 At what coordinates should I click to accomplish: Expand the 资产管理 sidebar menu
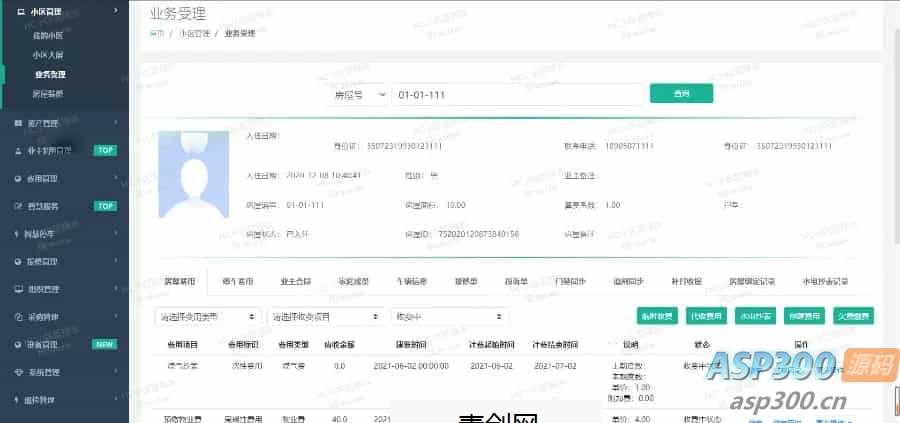(x=116, y=123)
